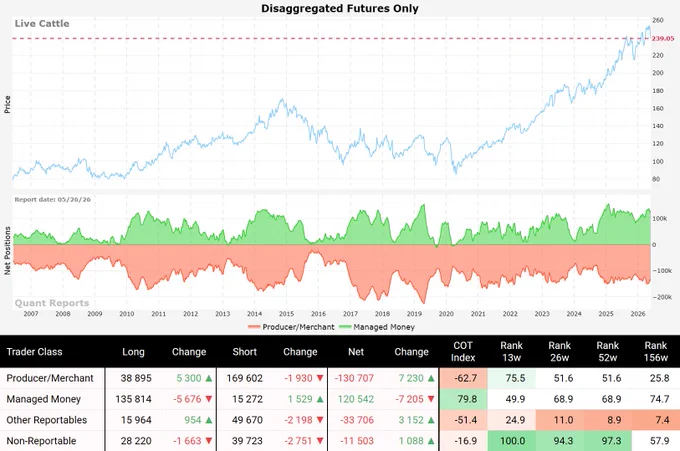Click the Disaggregated Futures Only chart title
680x451 pixels.
[340, 8]
